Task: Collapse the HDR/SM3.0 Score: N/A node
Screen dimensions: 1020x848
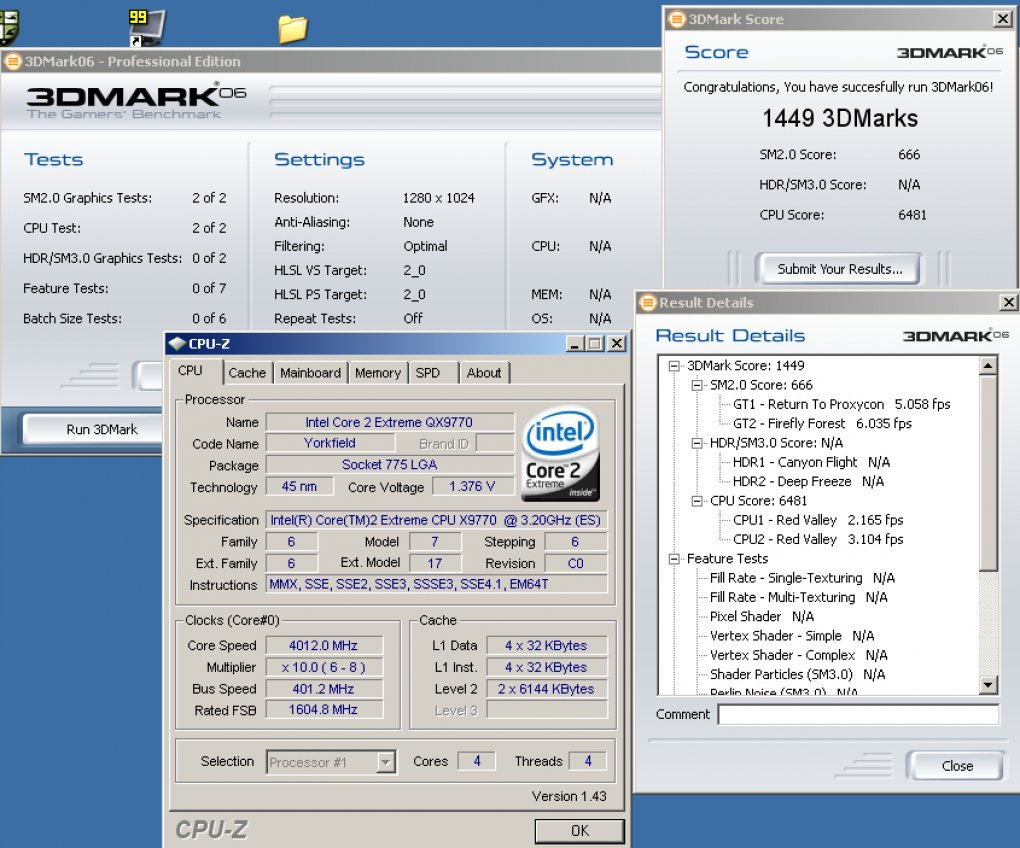Action: pyautogui.click(x=697, y=443)
